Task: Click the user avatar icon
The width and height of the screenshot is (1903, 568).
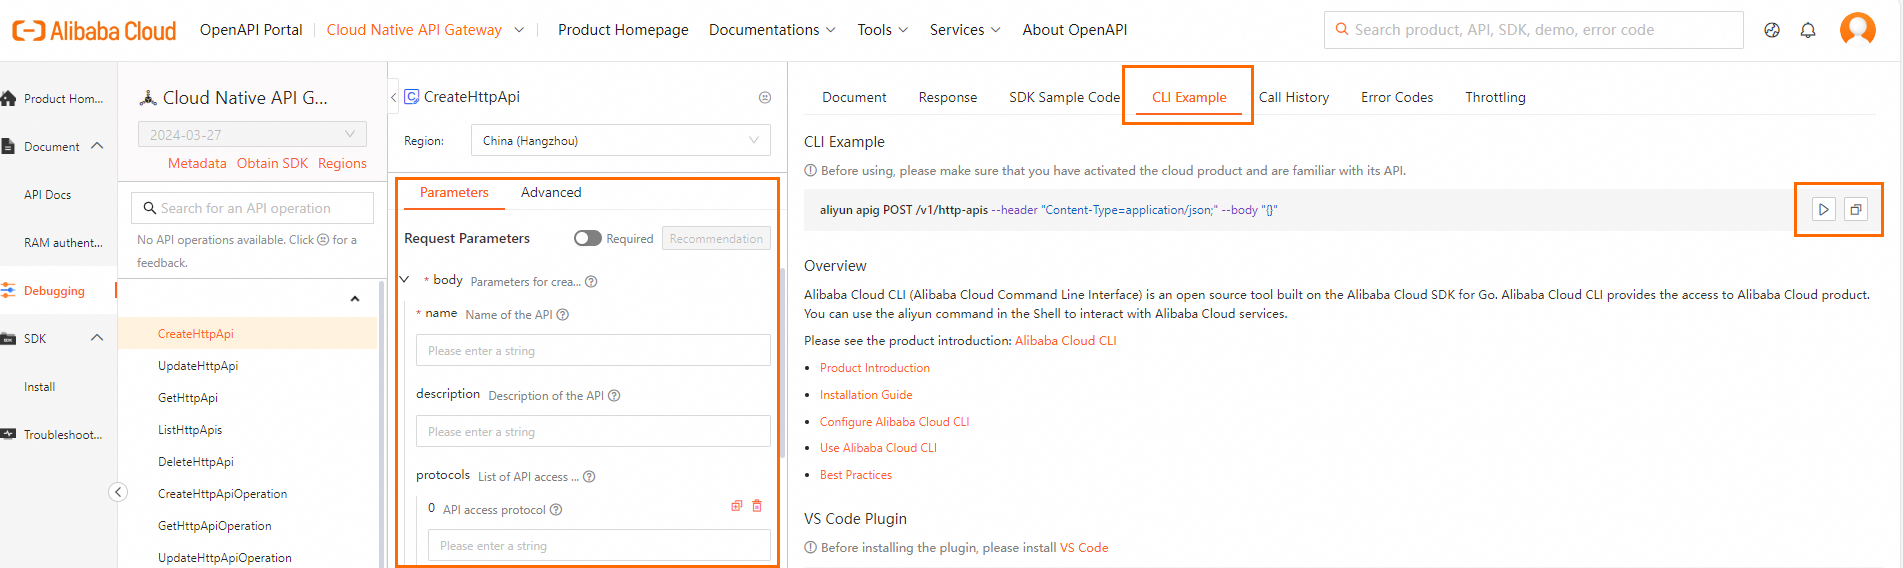Action: coord(1858,29)
